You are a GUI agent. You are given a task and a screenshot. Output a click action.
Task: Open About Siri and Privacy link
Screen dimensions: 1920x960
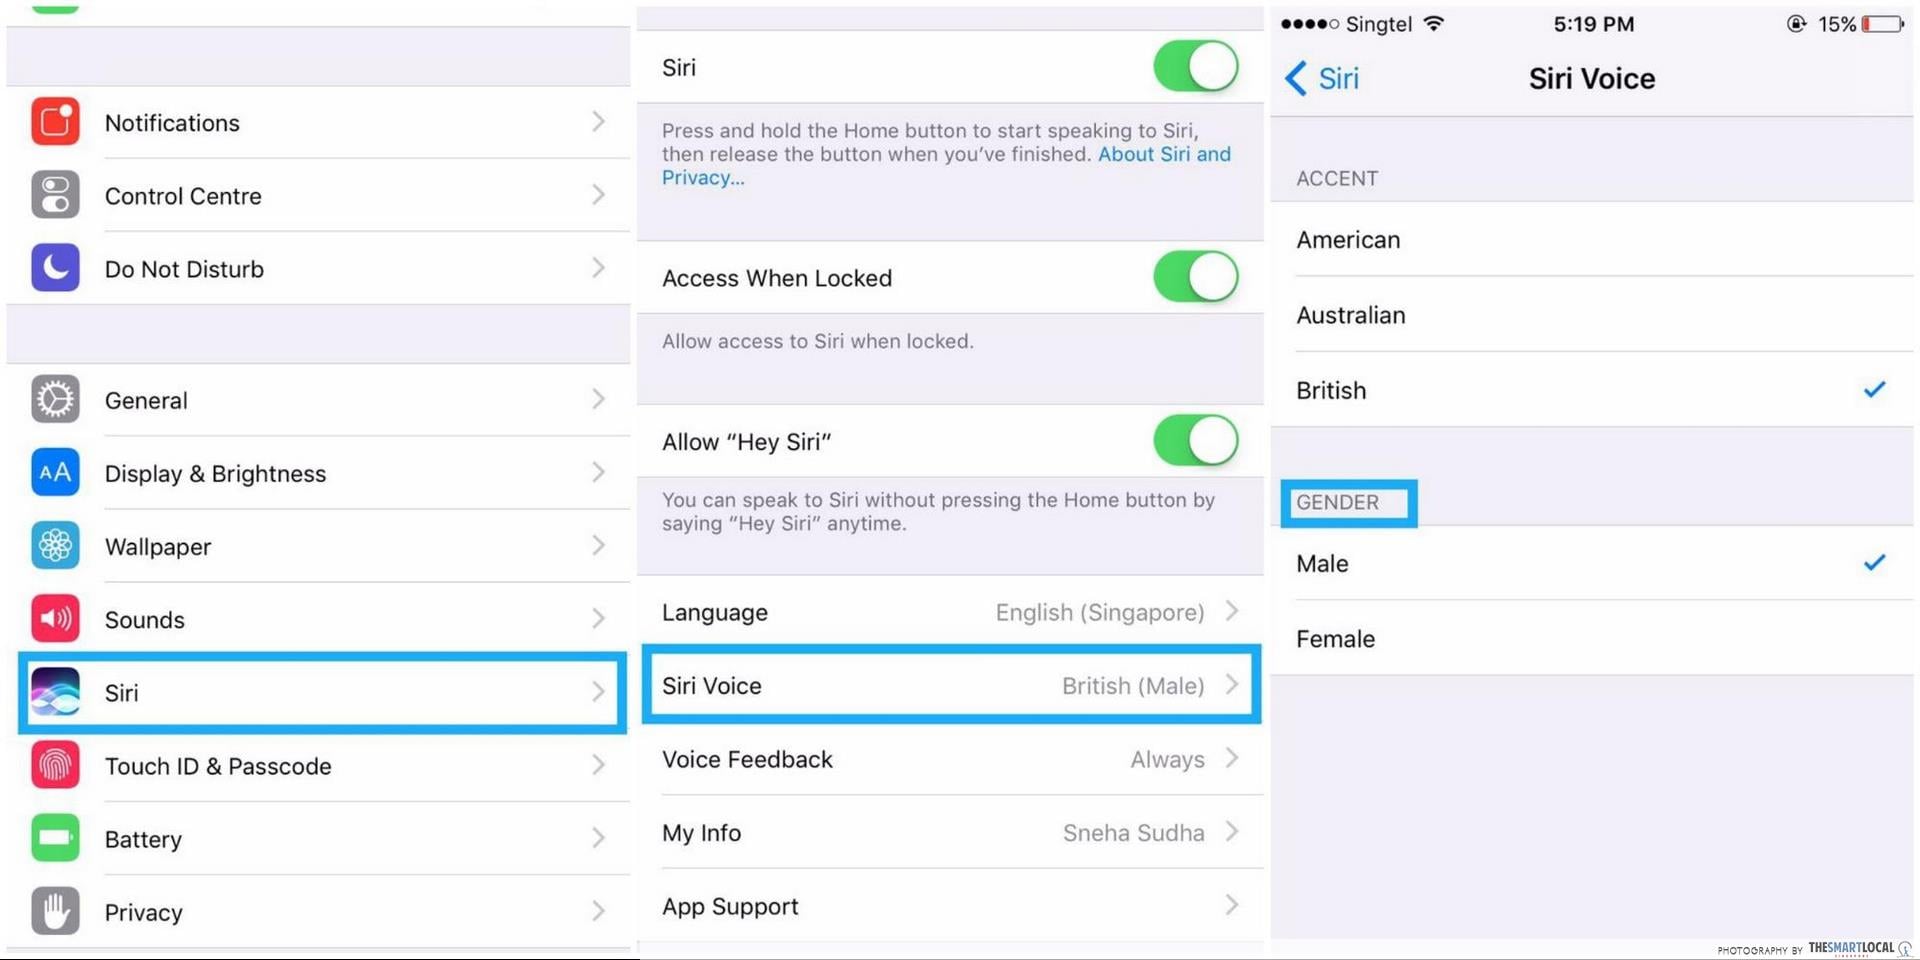(x=1163, y=155)
